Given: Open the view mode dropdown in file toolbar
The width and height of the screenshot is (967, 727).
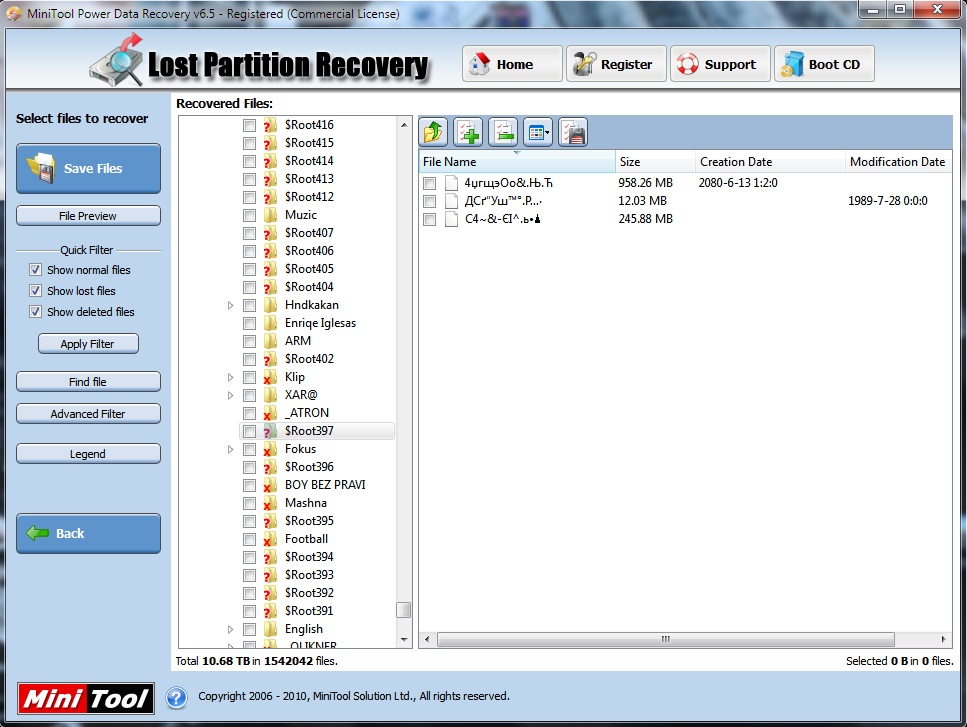Looking at the screenshot, I should (x=538, y=132).
